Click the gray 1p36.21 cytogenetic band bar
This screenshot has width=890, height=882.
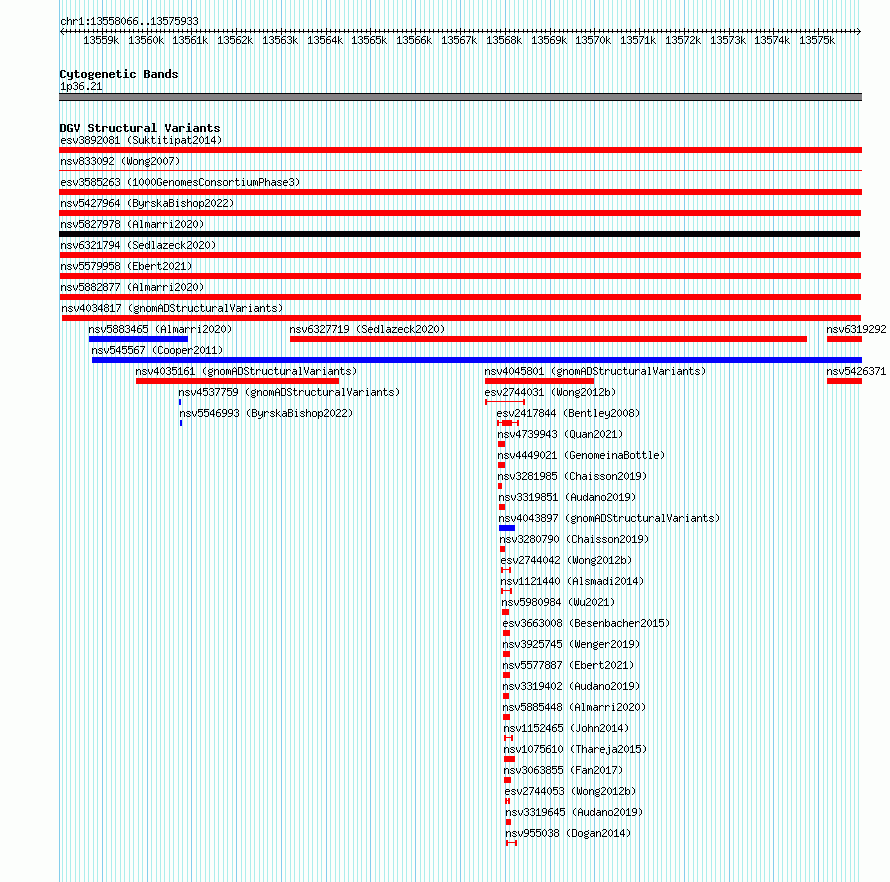460,97
